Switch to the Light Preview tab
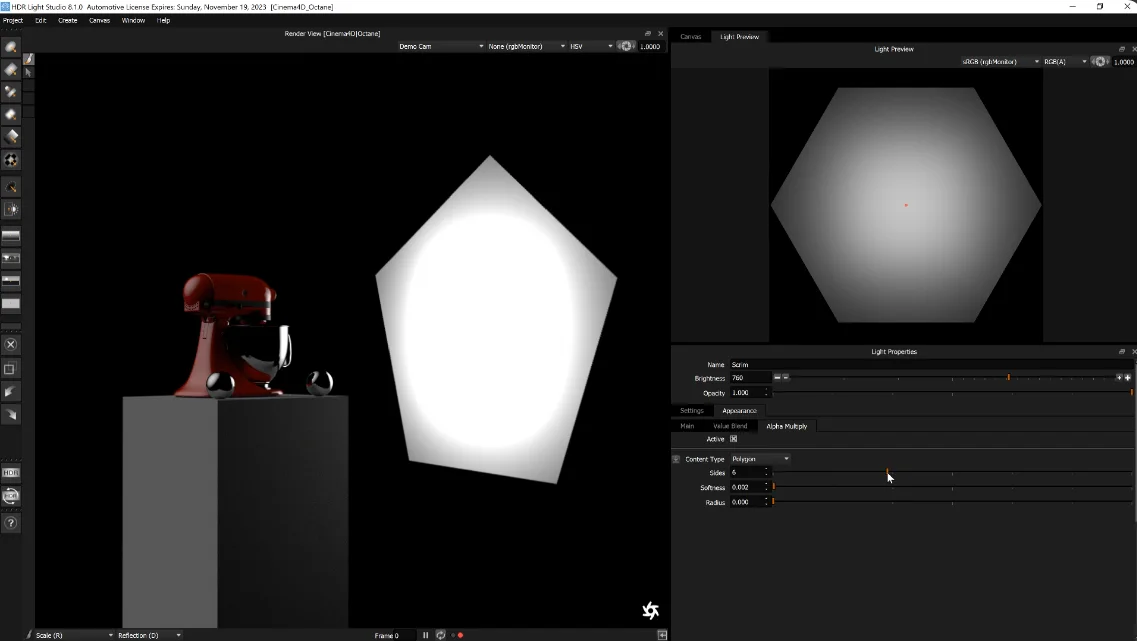Image resolution: width=1137 pixels, height=641 pixels. [739, 36]
